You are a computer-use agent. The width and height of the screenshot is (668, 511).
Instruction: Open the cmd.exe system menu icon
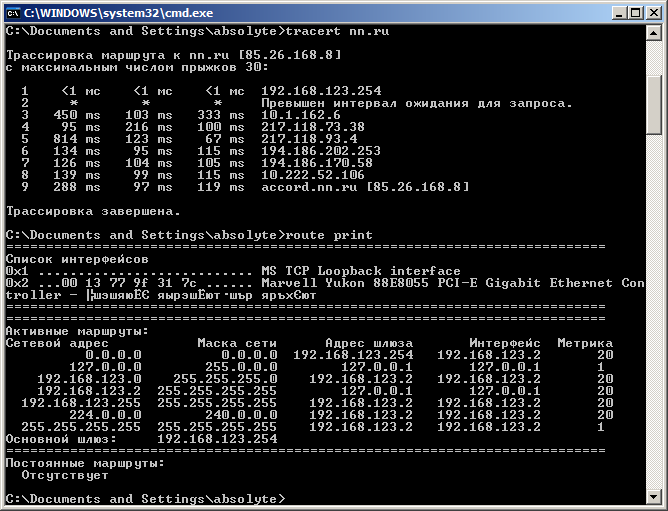point(13,12)
